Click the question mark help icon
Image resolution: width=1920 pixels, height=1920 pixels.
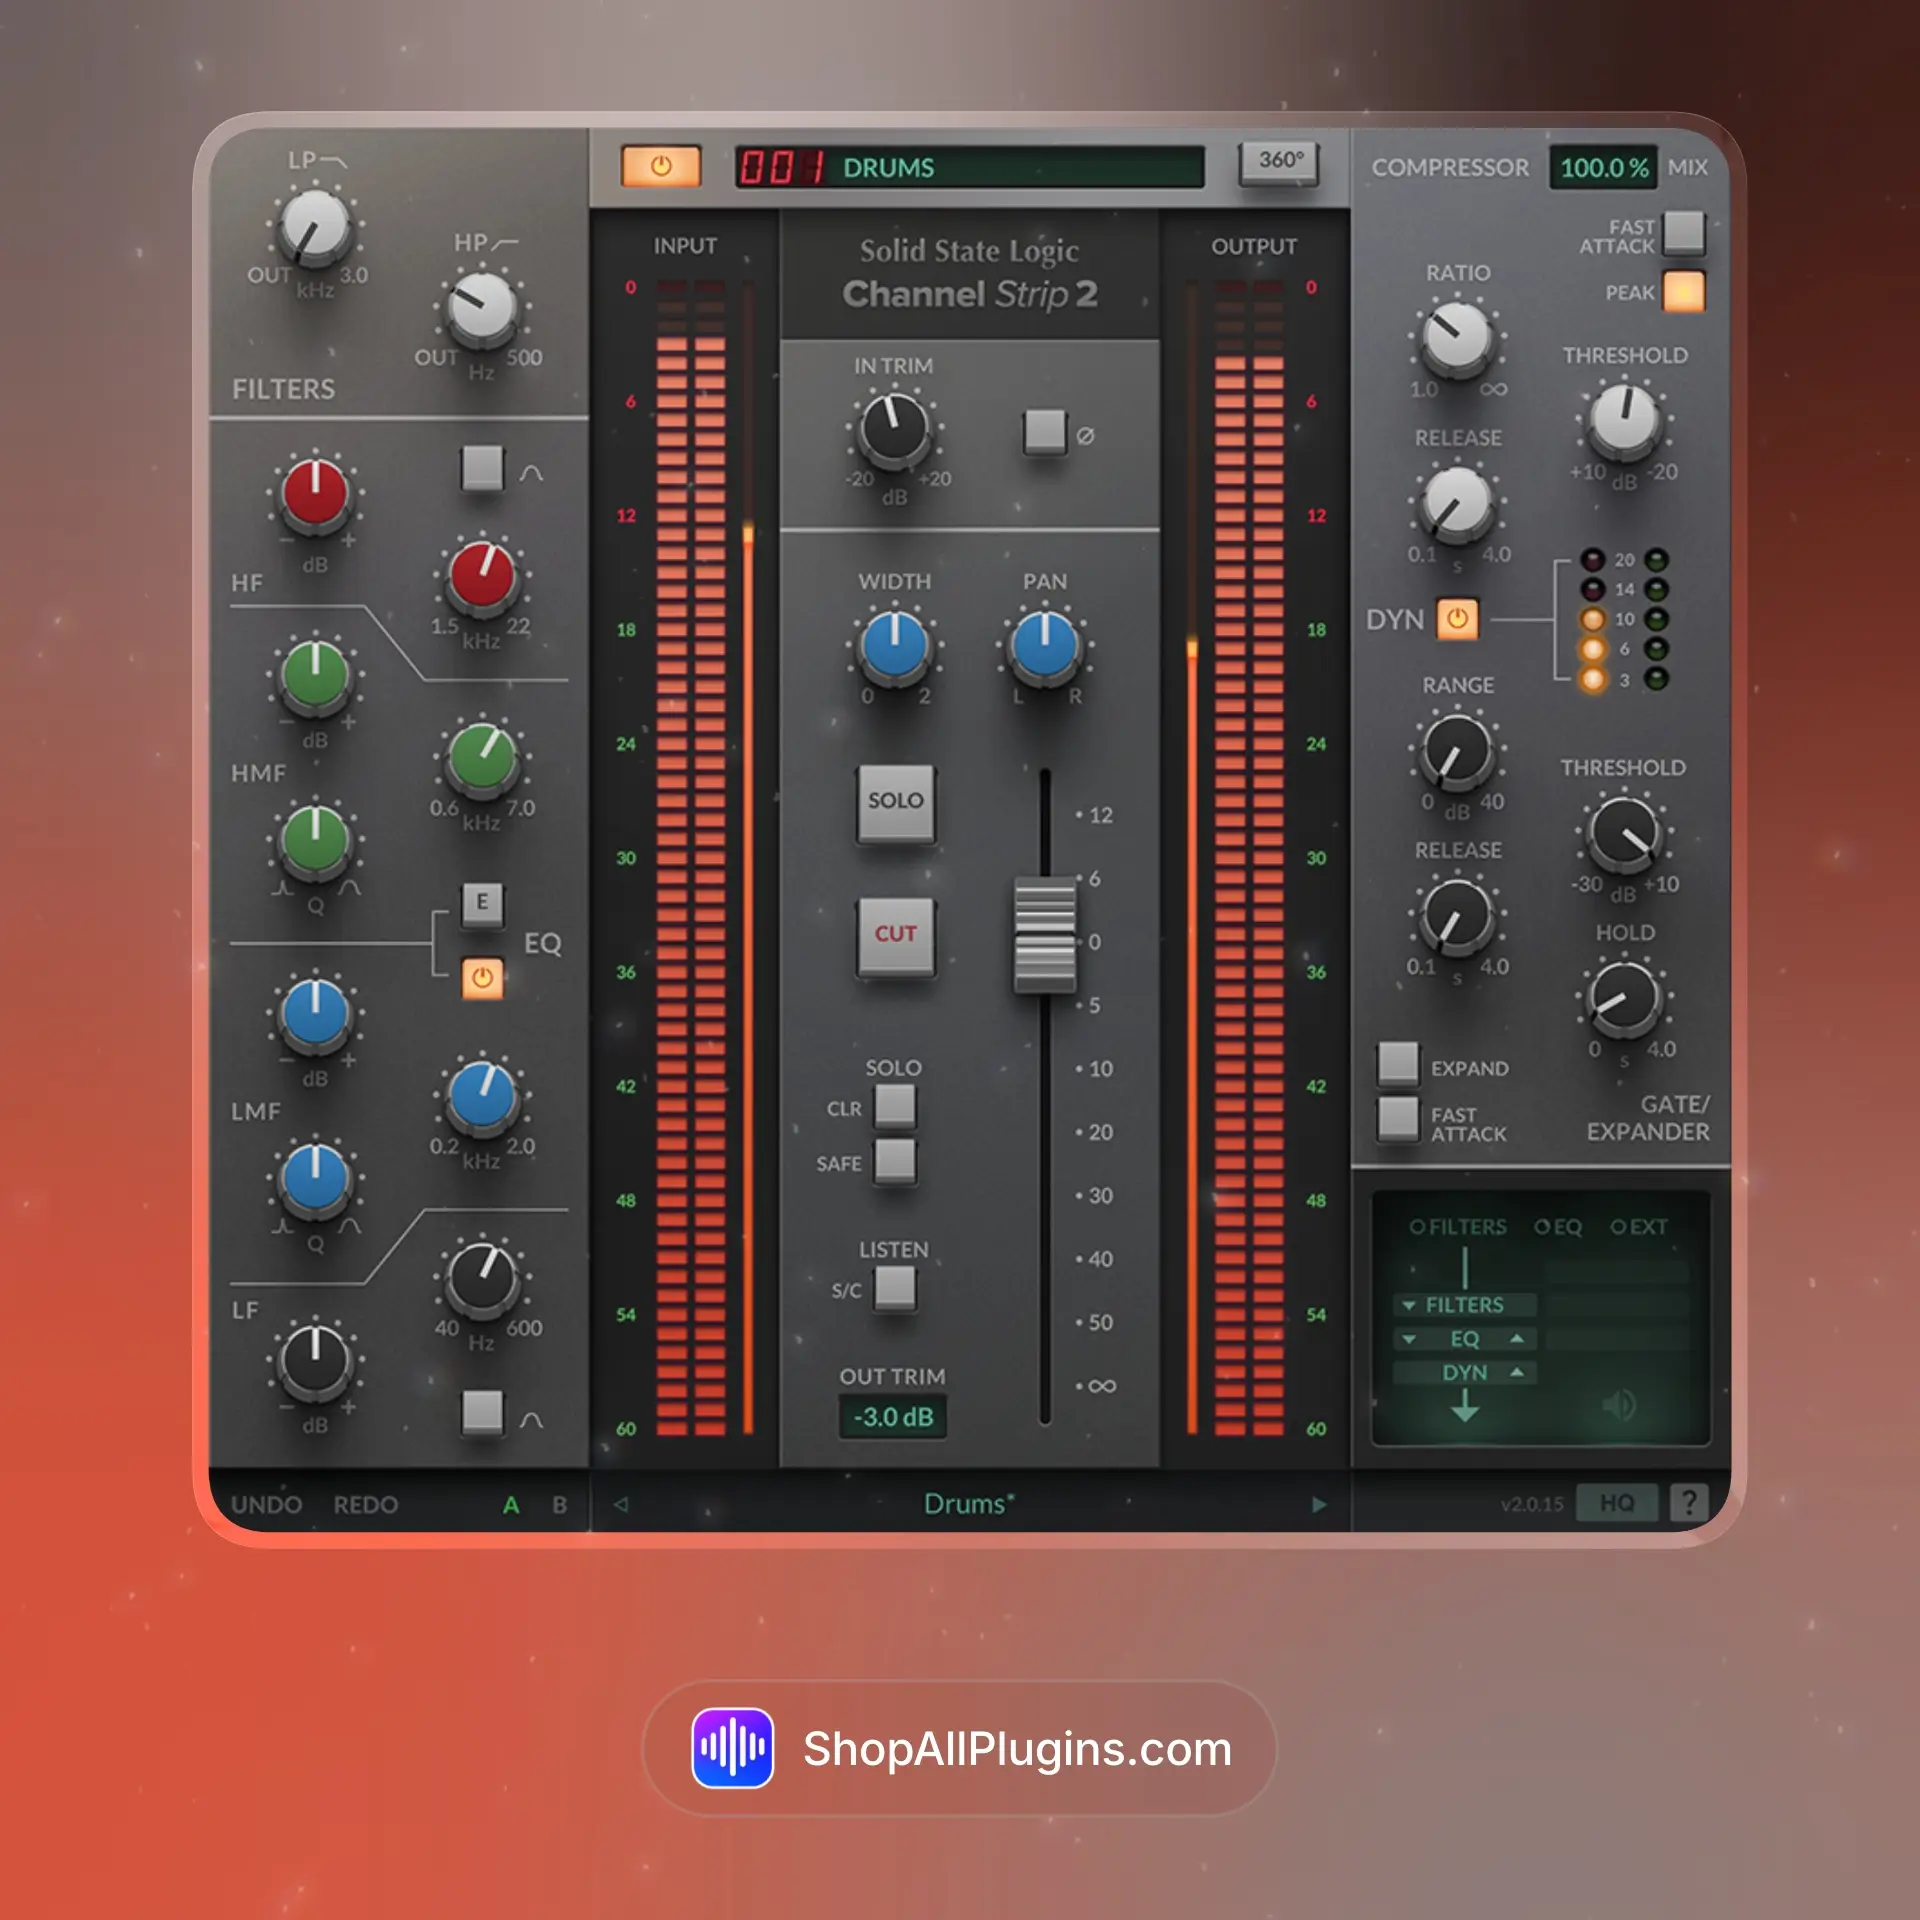pos(1689,1502)
